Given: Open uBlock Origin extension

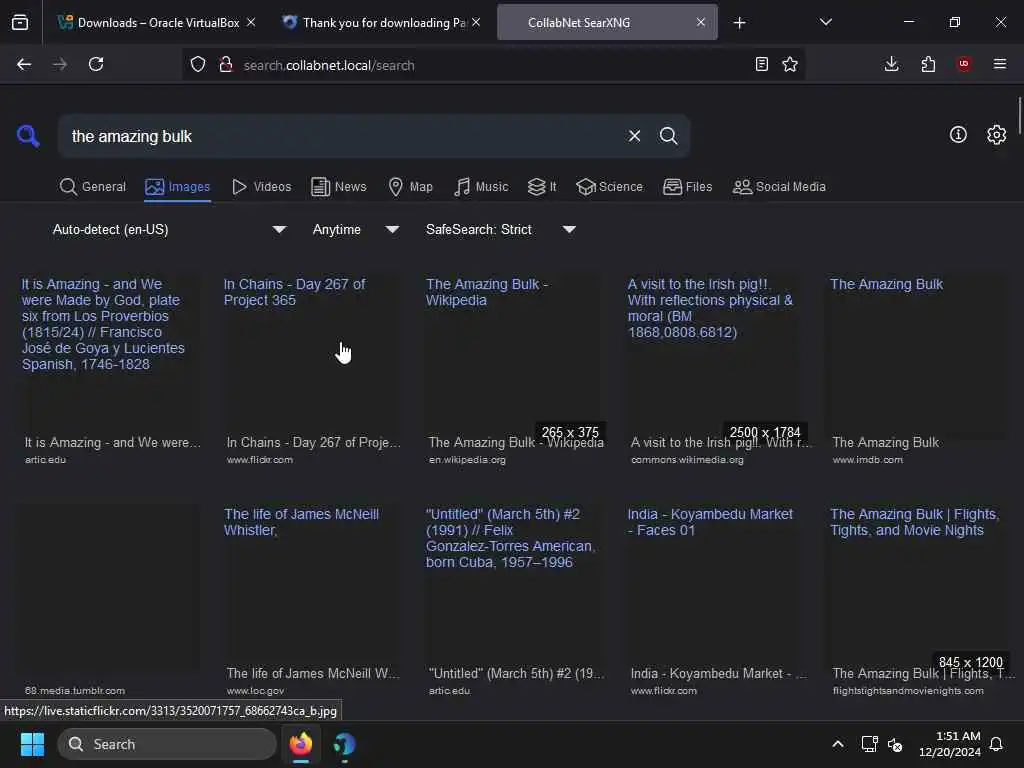Looking at the screenshot, I should tap(964, 64).
